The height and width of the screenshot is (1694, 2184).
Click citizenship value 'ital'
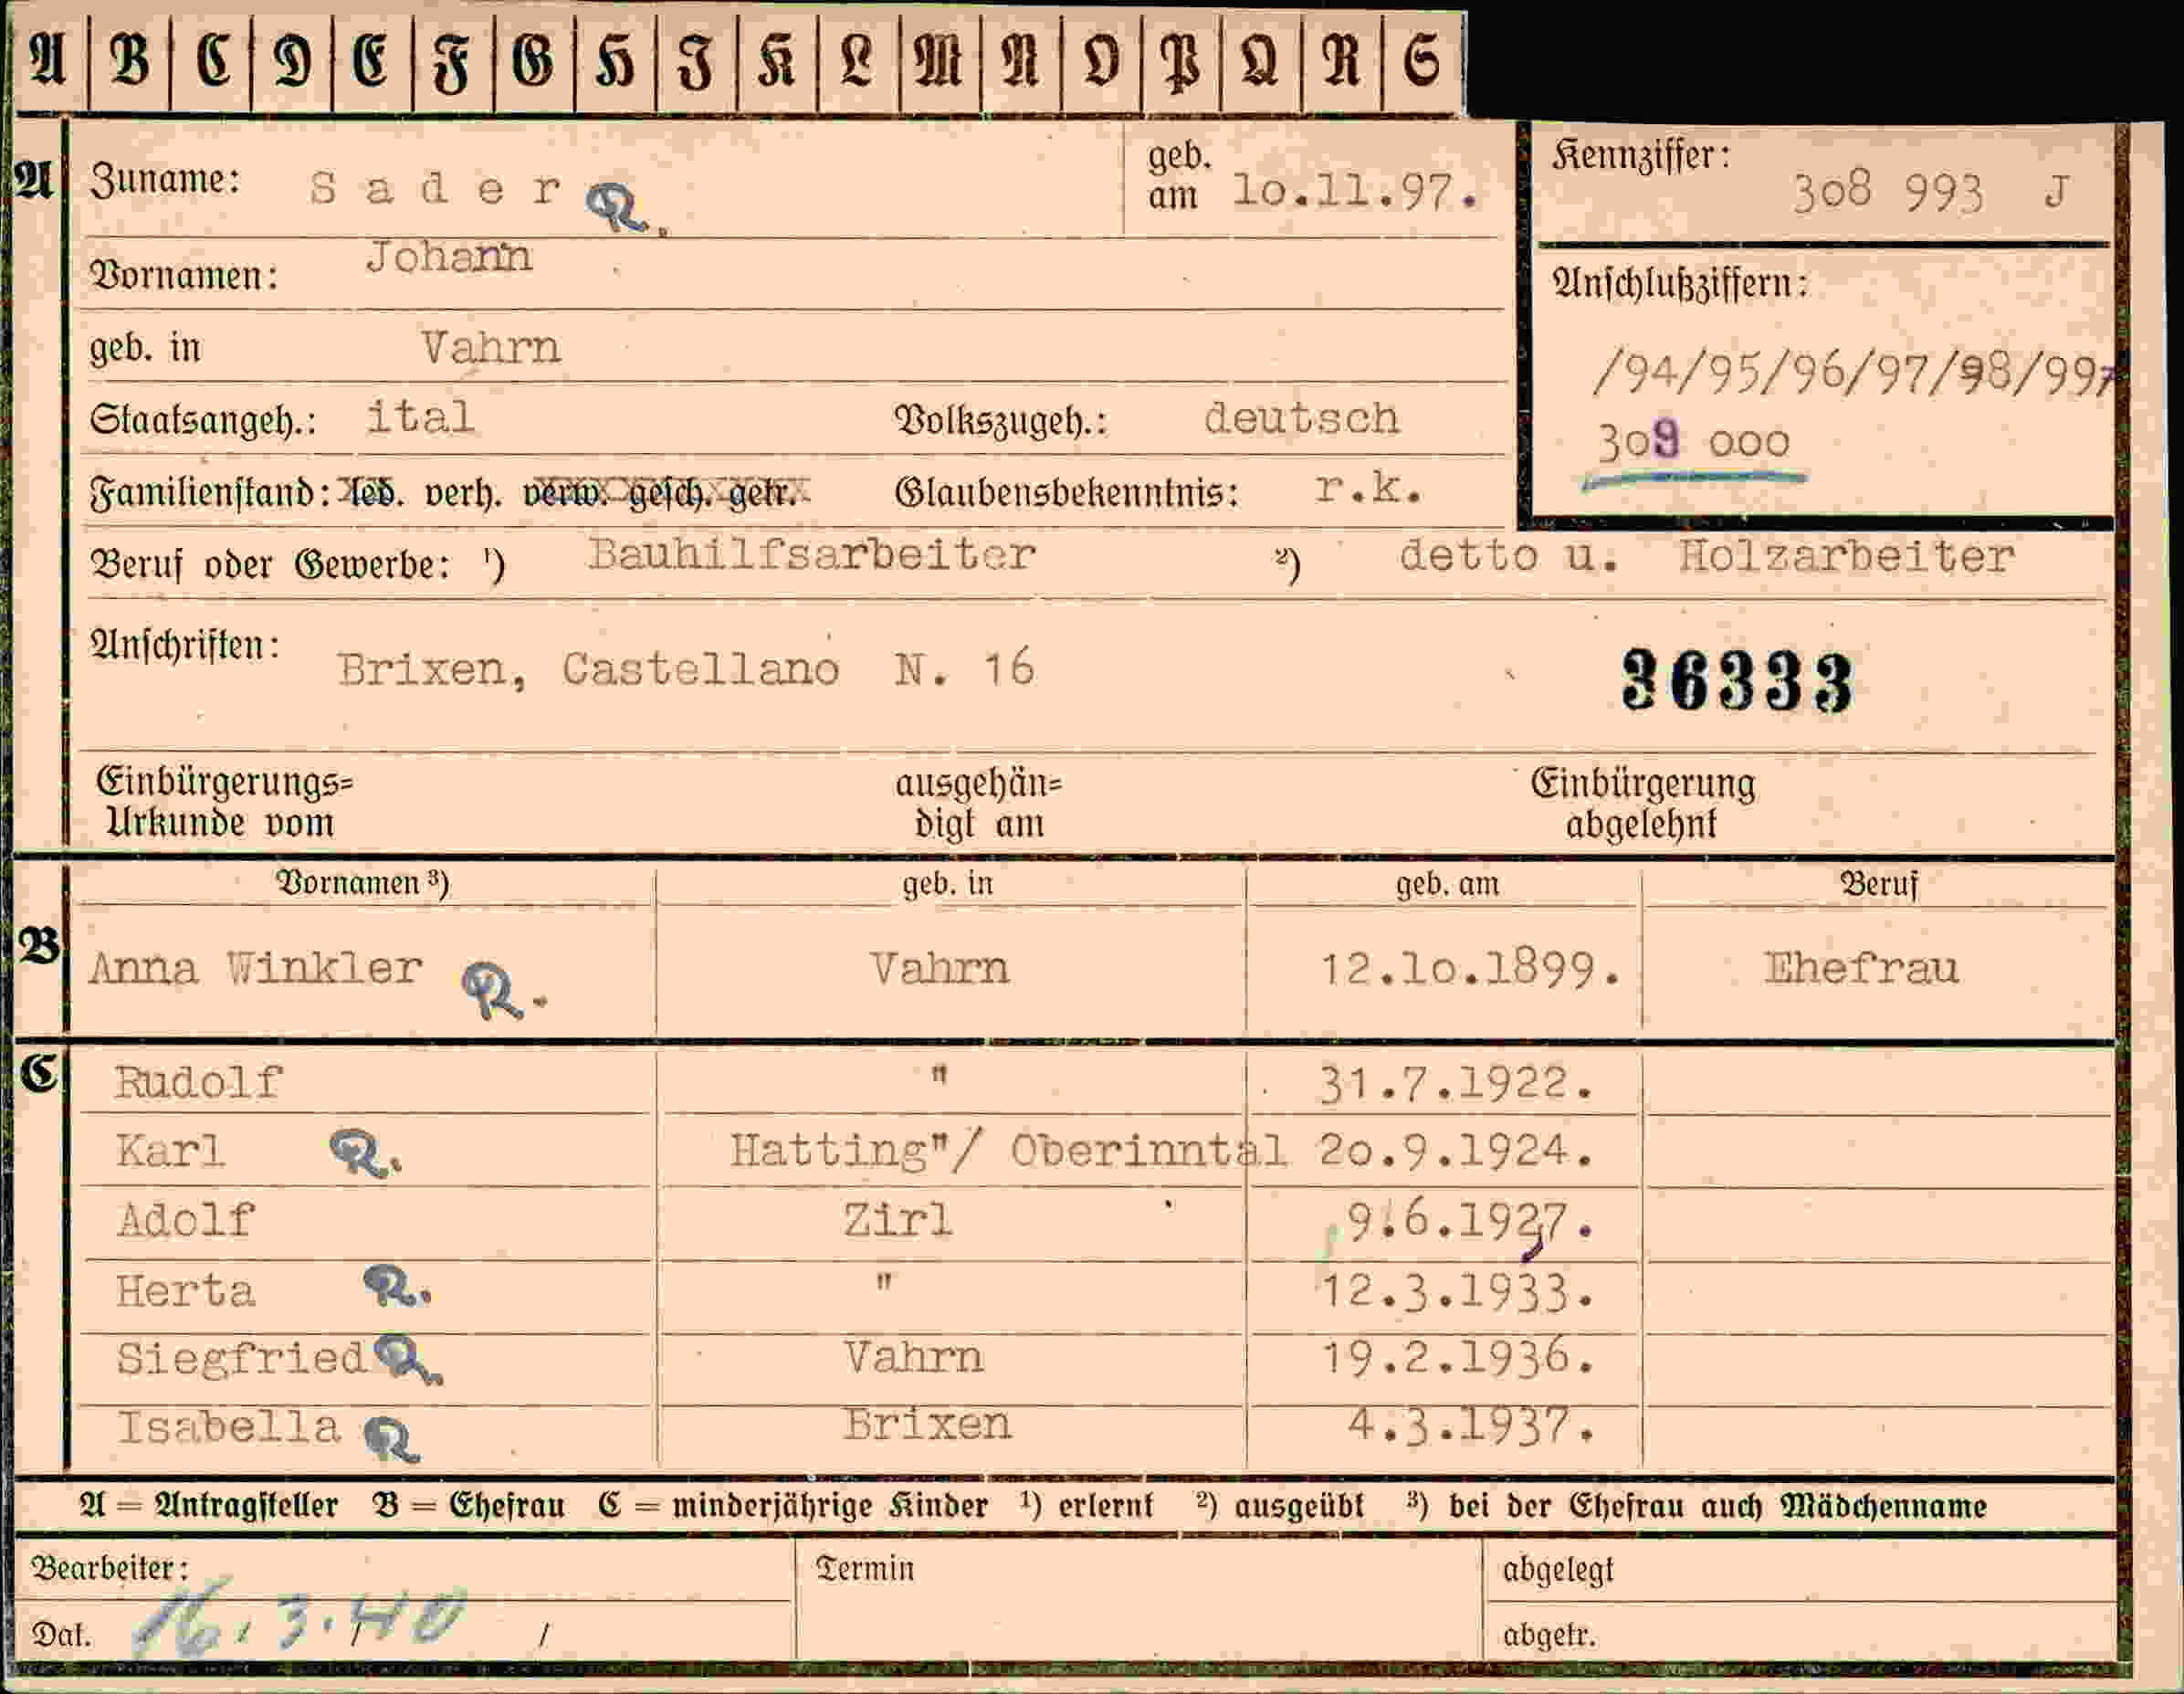[420, 417]
